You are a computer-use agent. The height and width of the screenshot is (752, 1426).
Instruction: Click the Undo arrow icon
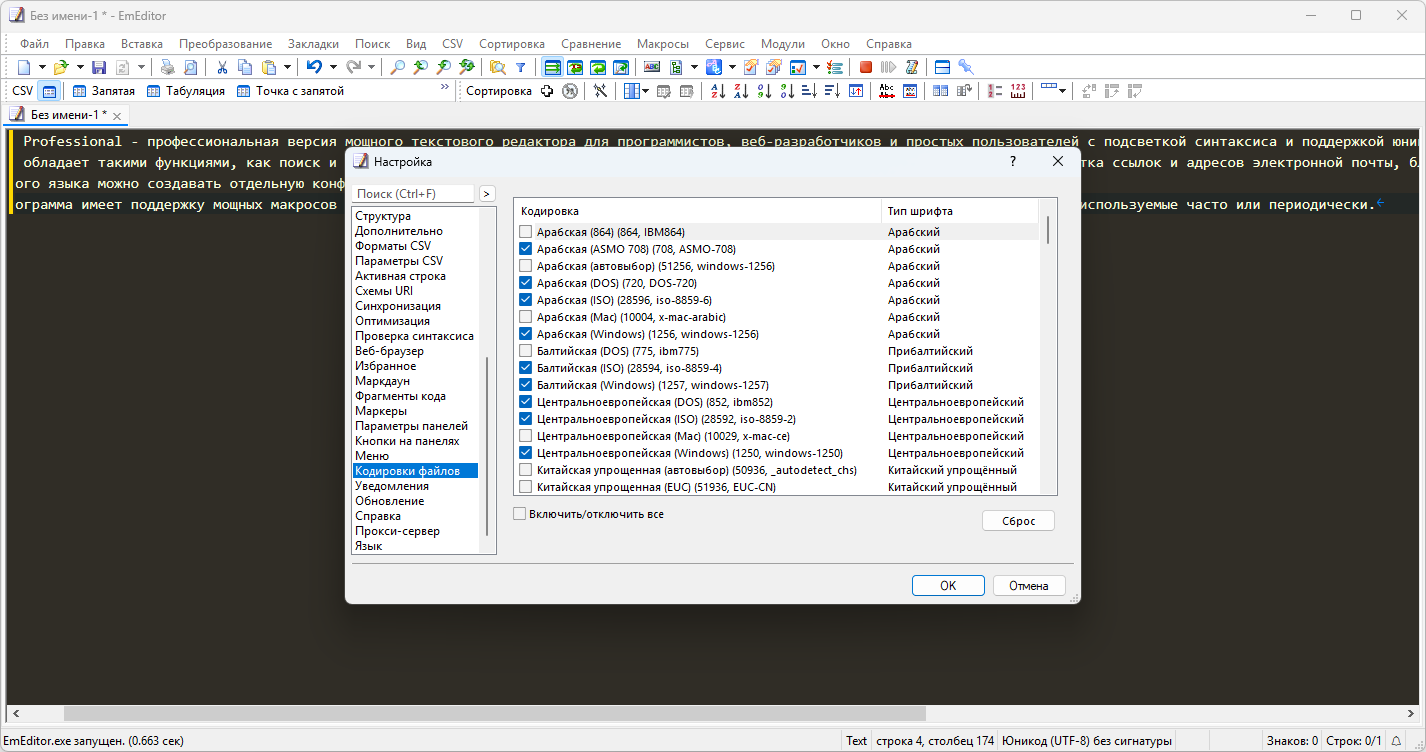click(314, 67)
